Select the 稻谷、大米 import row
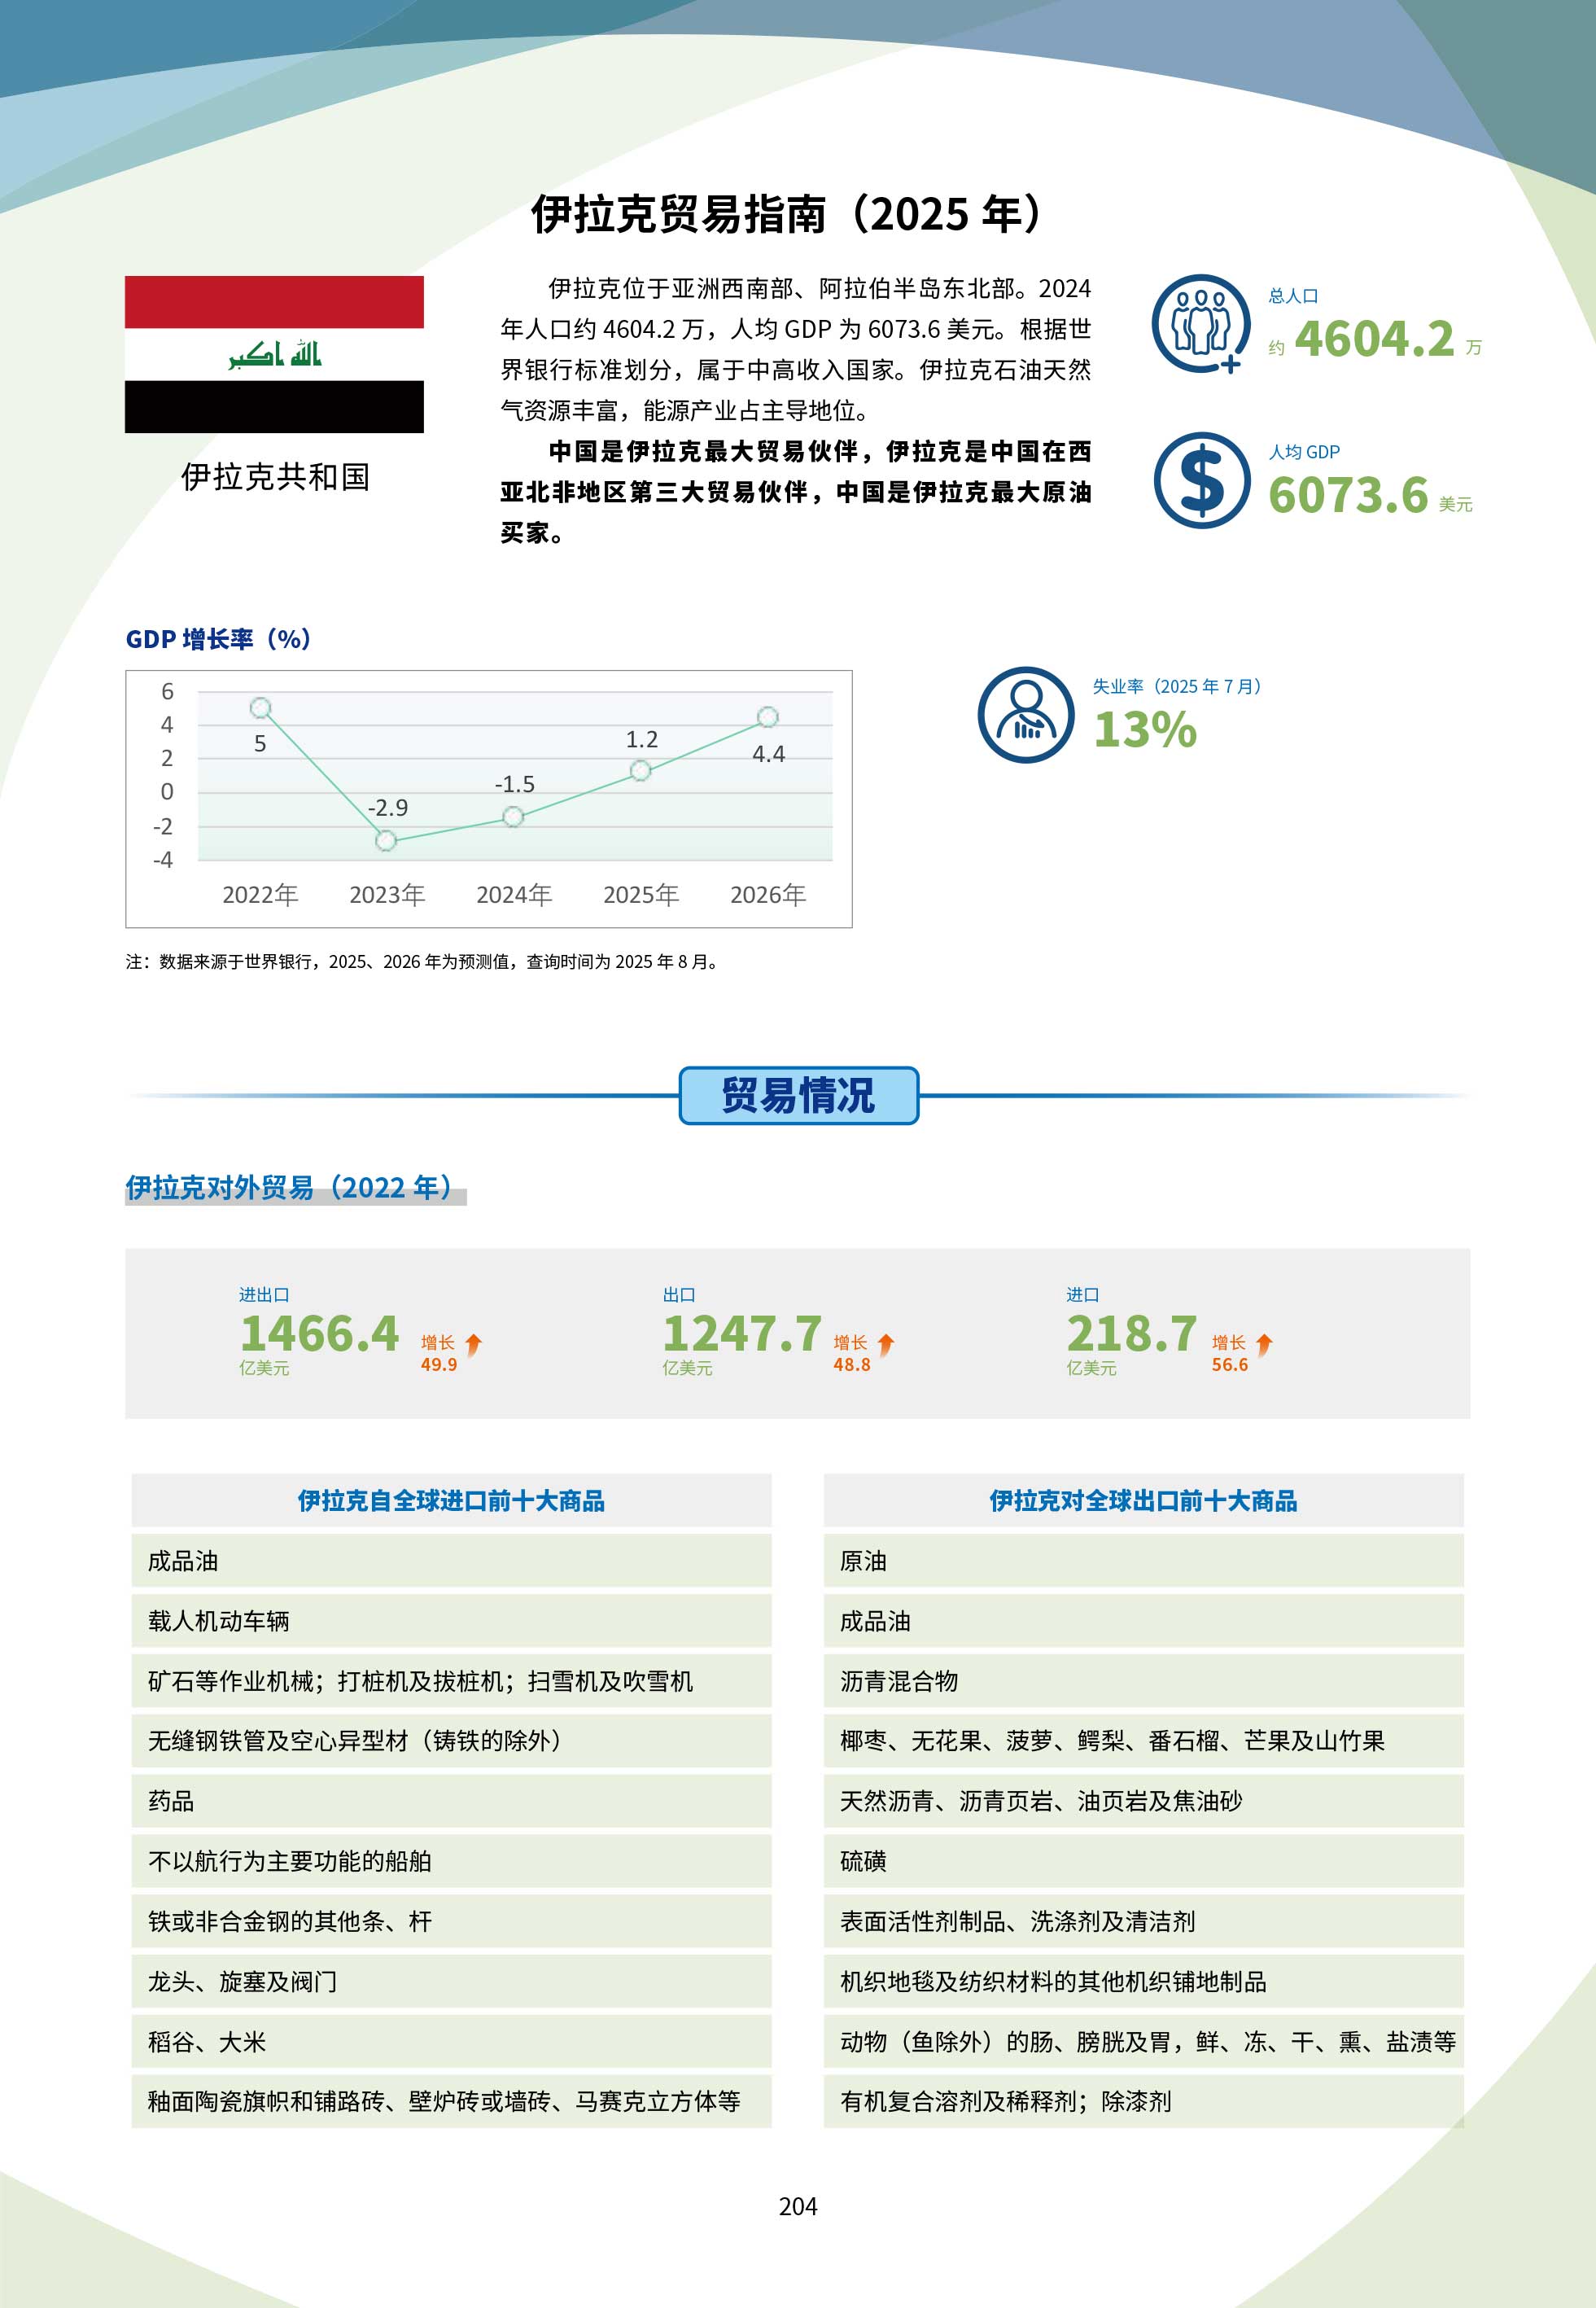 click(451, 2041)
